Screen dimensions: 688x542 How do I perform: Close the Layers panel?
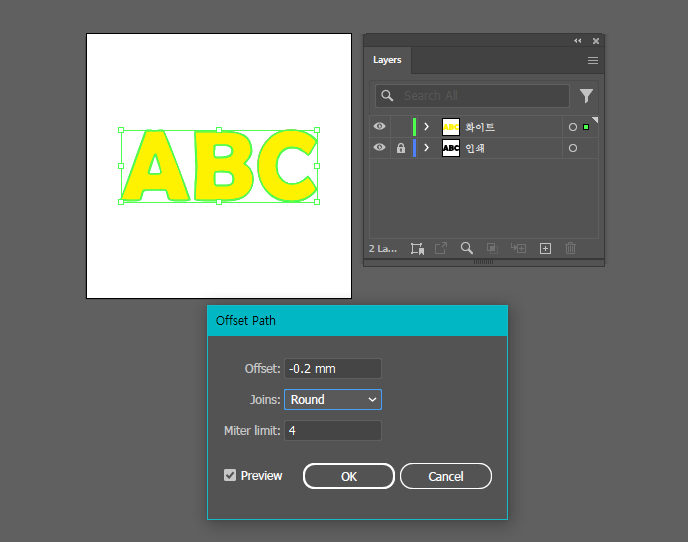[x=596, y=41]
